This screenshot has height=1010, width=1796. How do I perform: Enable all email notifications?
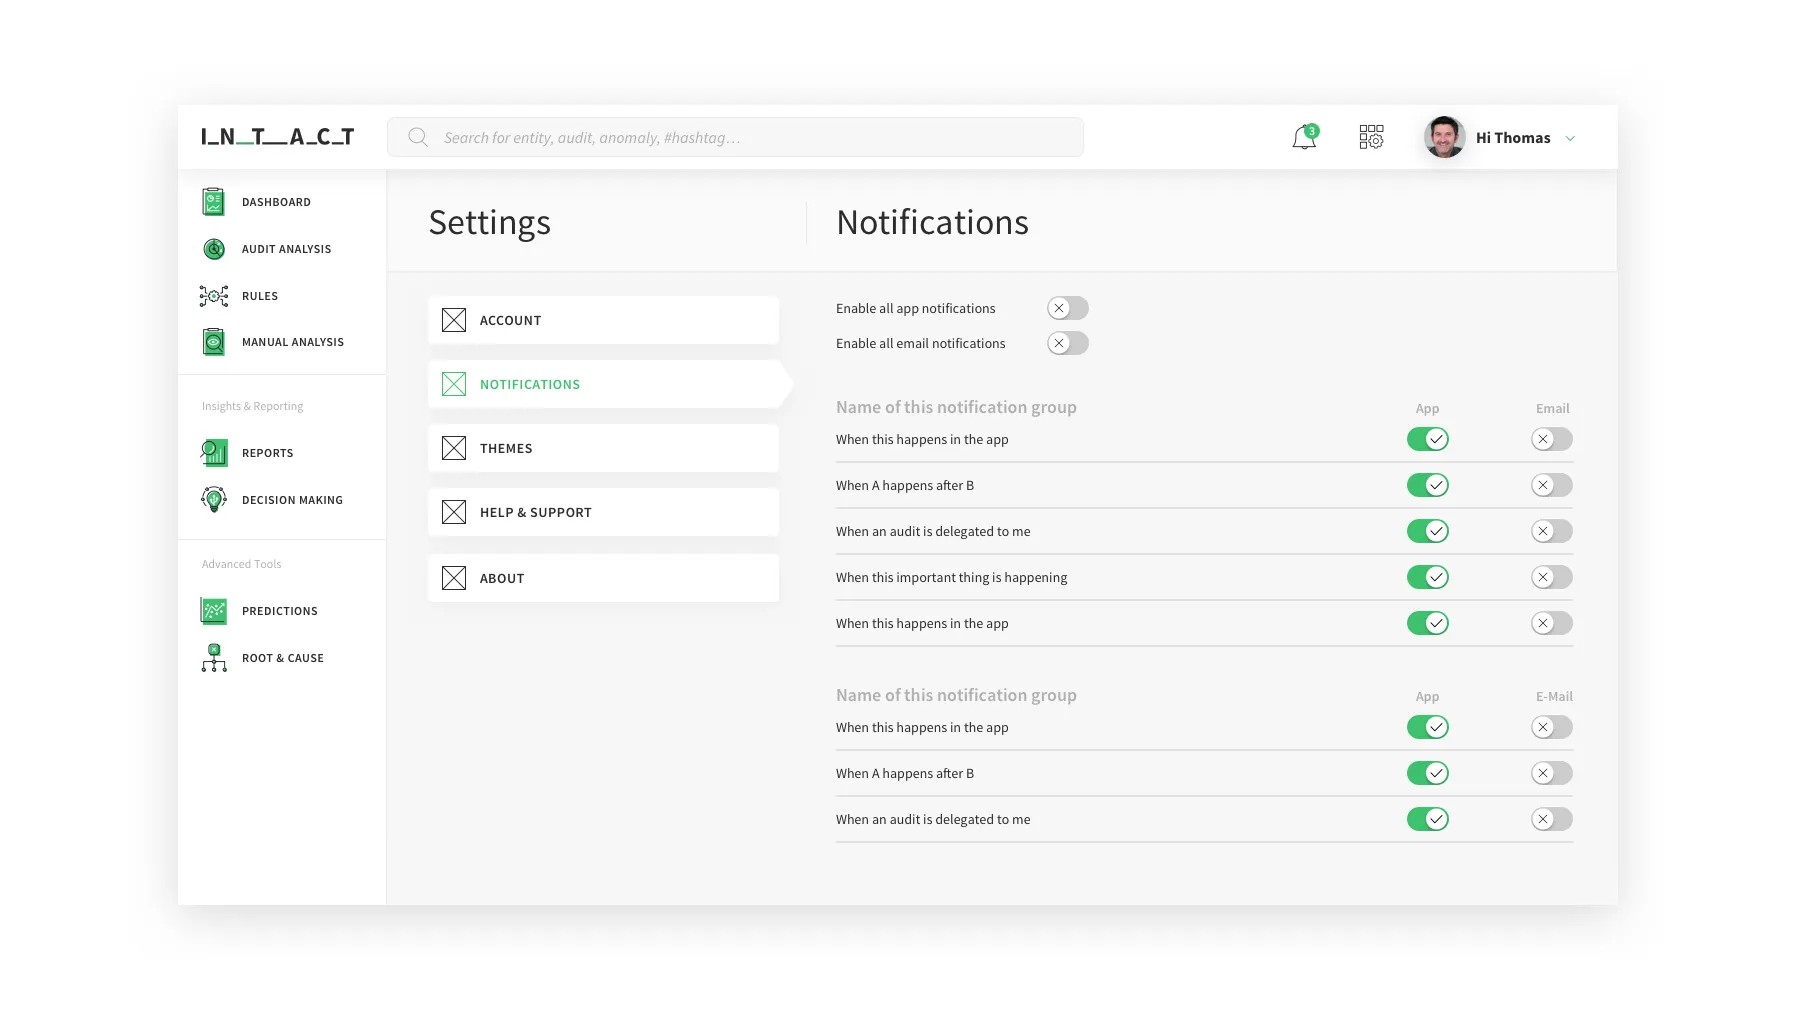1066,343
